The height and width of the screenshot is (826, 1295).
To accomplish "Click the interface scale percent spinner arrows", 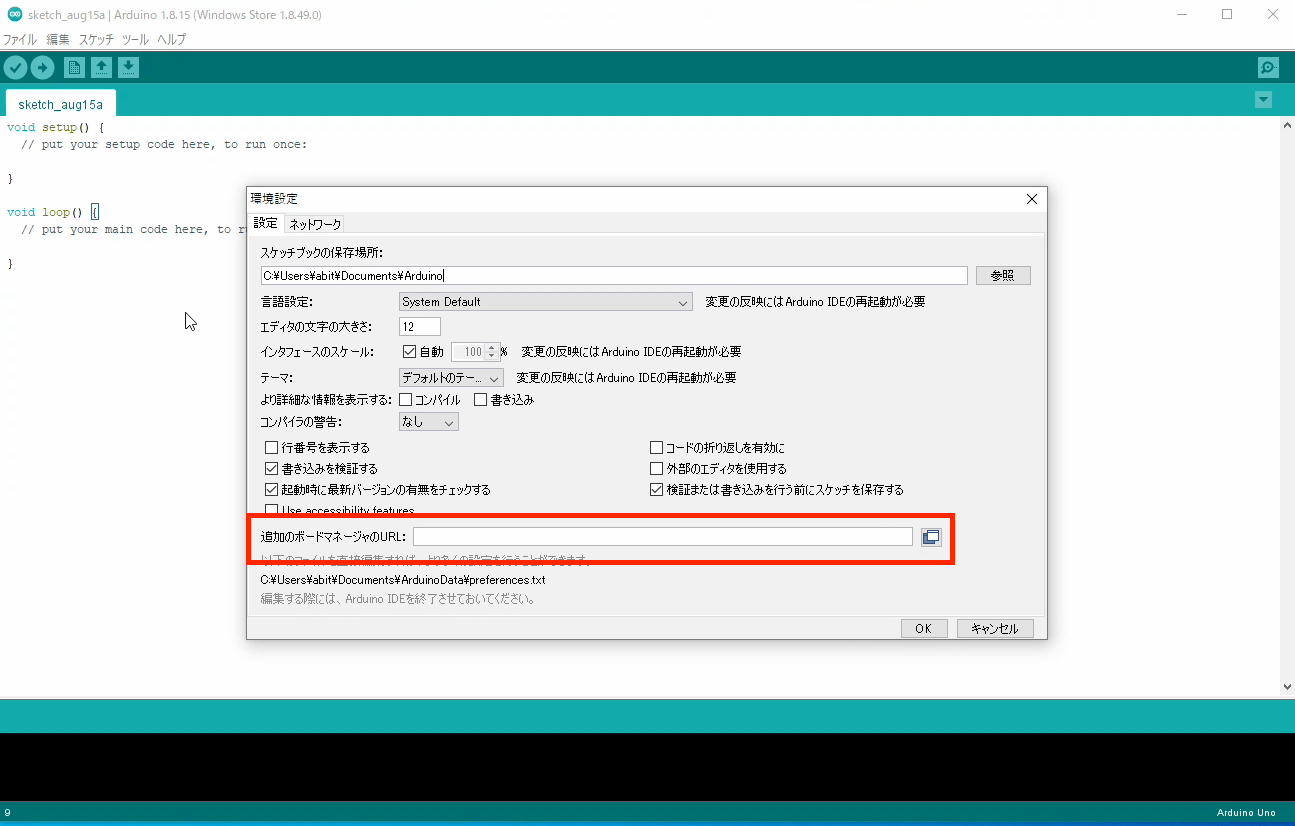I will [x=491, y=352].
